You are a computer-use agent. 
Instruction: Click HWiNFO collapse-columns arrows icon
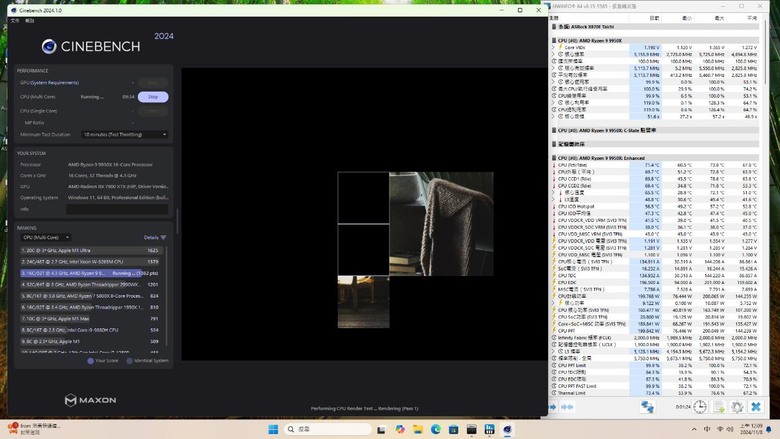567,407
